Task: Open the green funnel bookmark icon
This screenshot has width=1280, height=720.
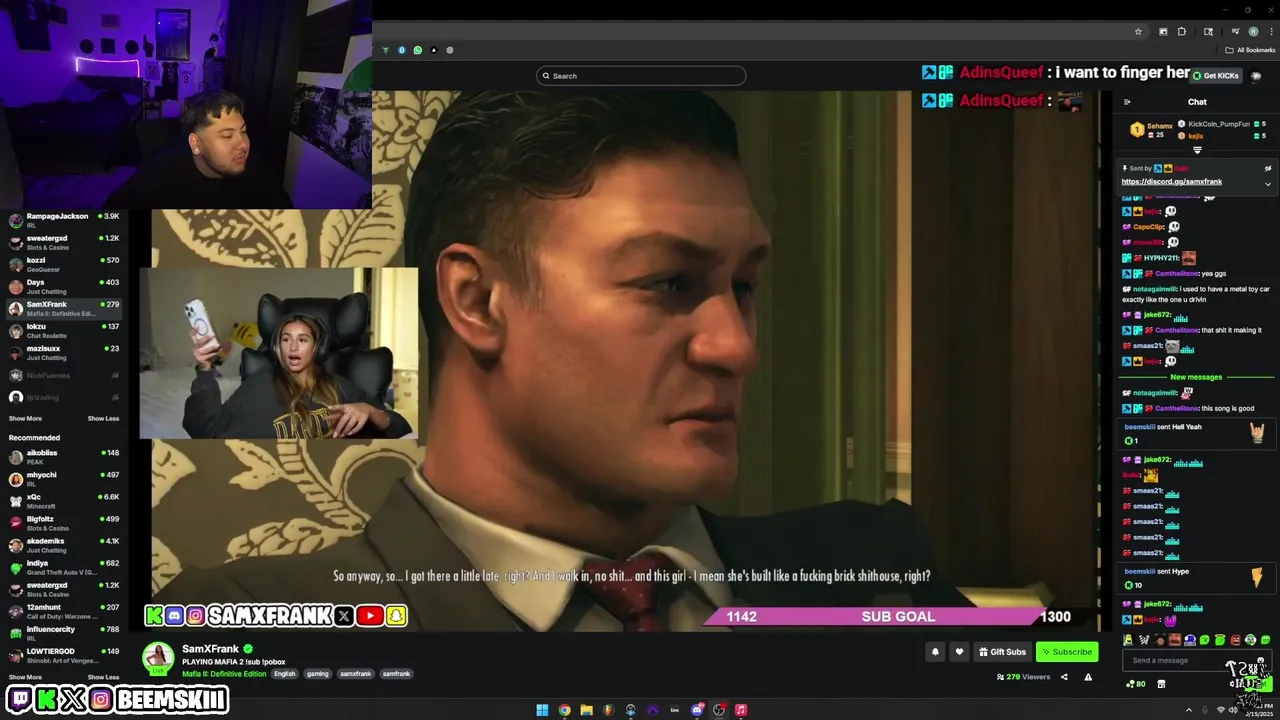Action: click(386, 50)
